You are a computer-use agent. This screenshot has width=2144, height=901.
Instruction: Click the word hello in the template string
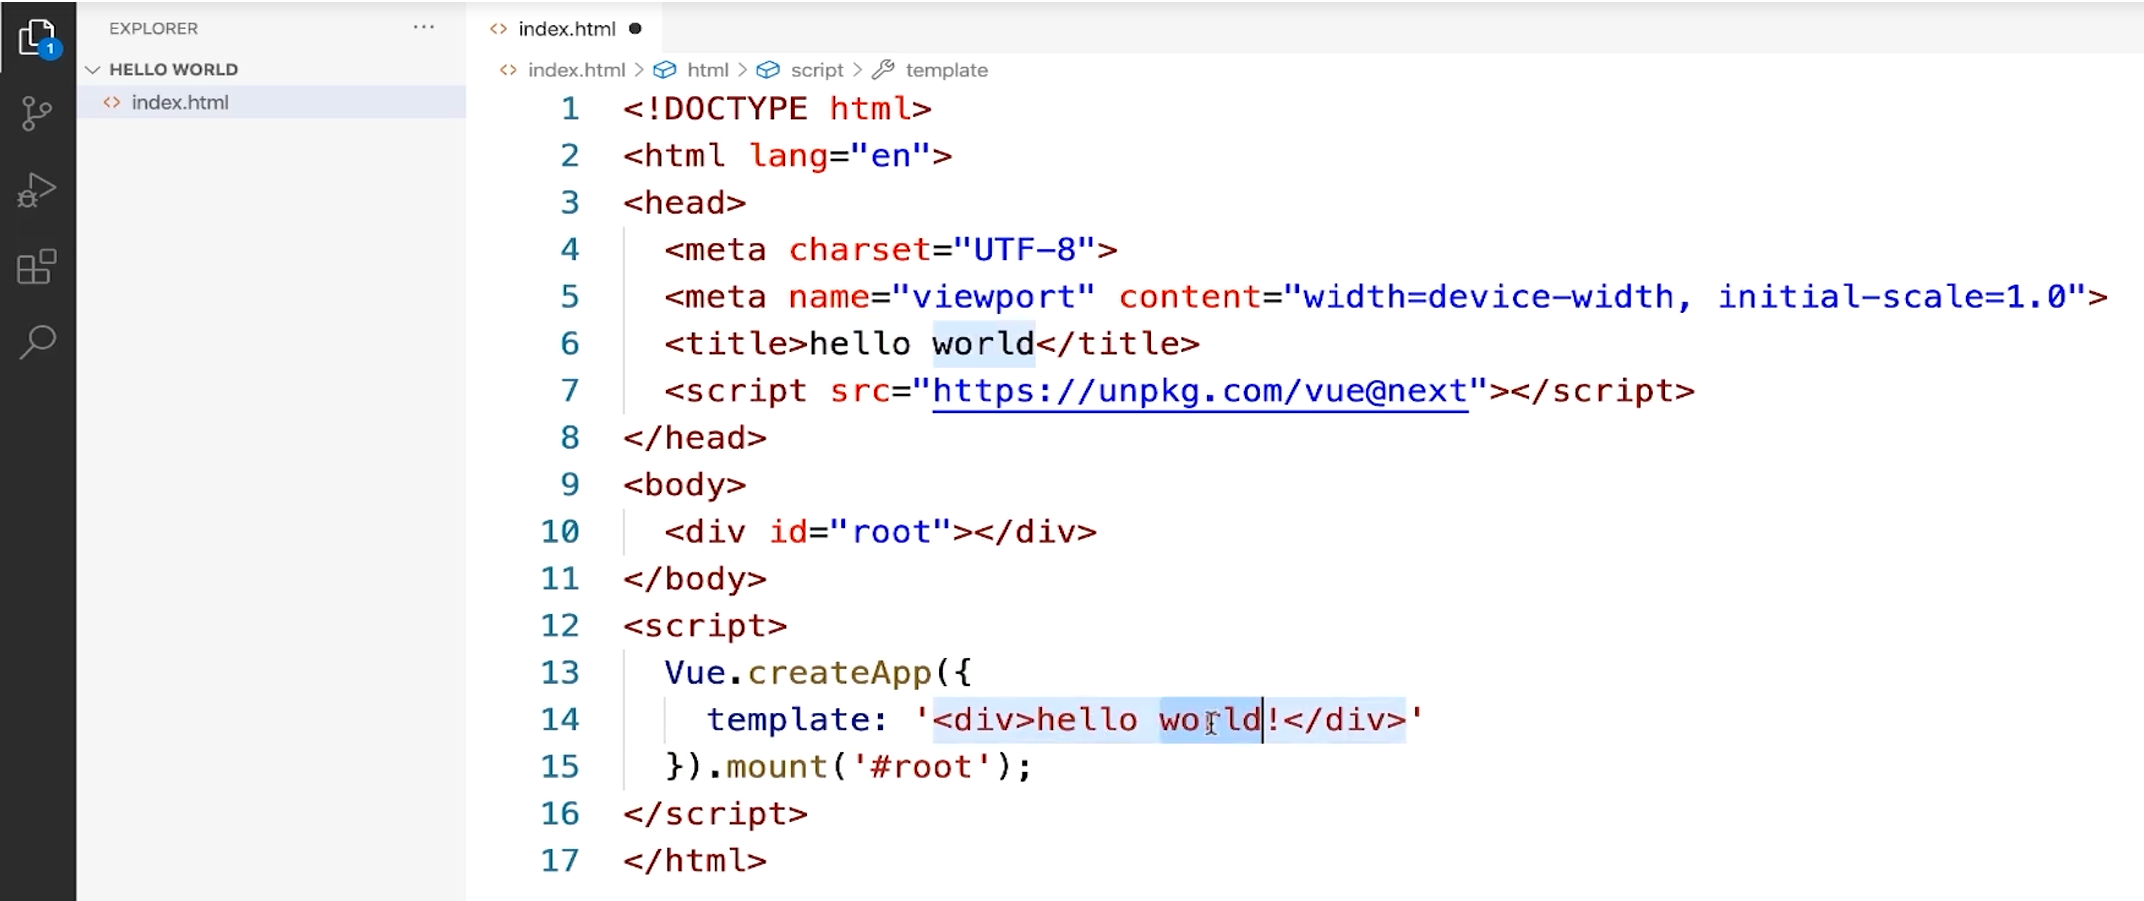1087,719
